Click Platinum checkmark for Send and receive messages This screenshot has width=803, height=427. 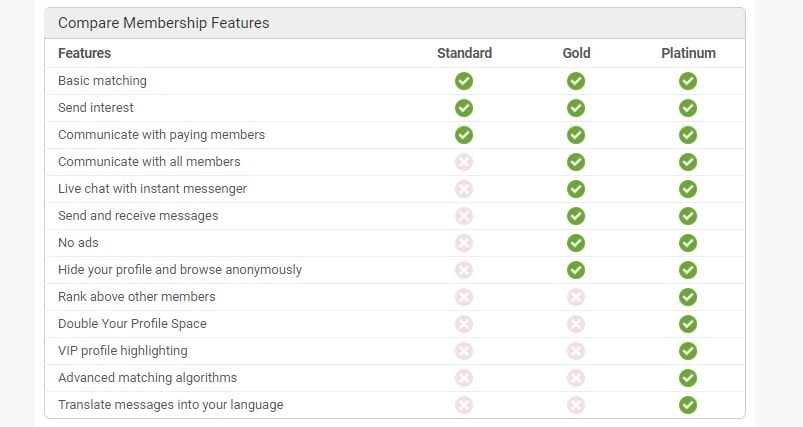click(688, 216)
